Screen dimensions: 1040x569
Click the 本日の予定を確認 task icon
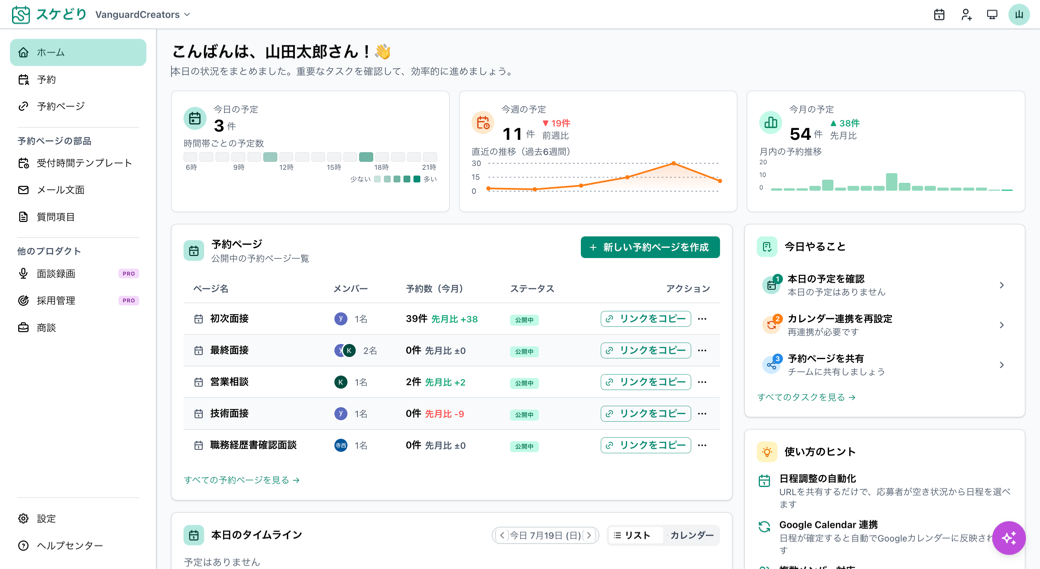click(x=771, y=285)
